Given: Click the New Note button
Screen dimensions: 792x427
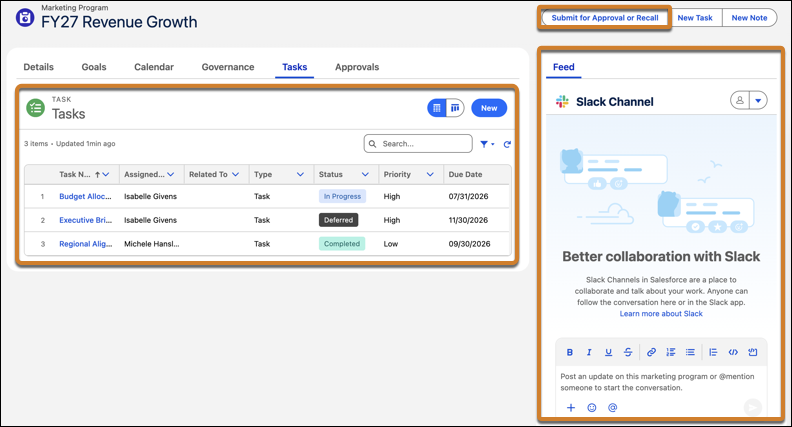Looking at the screenshot, I should tap(750, 18).
